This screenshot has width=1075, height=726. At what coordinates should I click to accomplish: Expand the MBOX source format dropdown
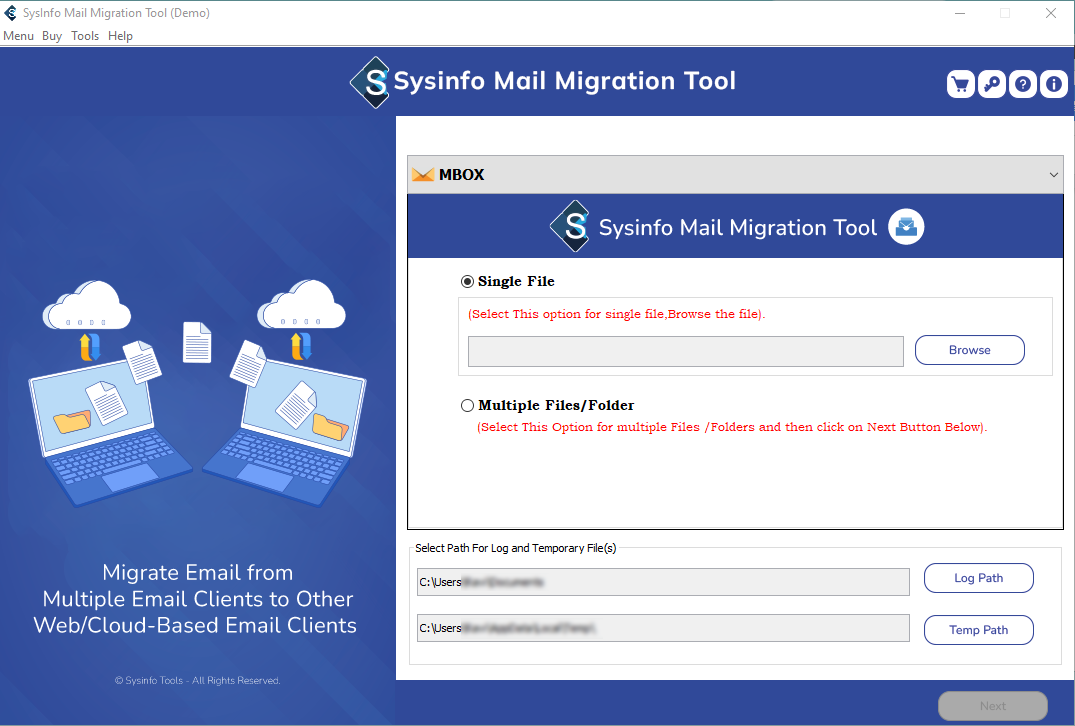click(x=735, y=175)
